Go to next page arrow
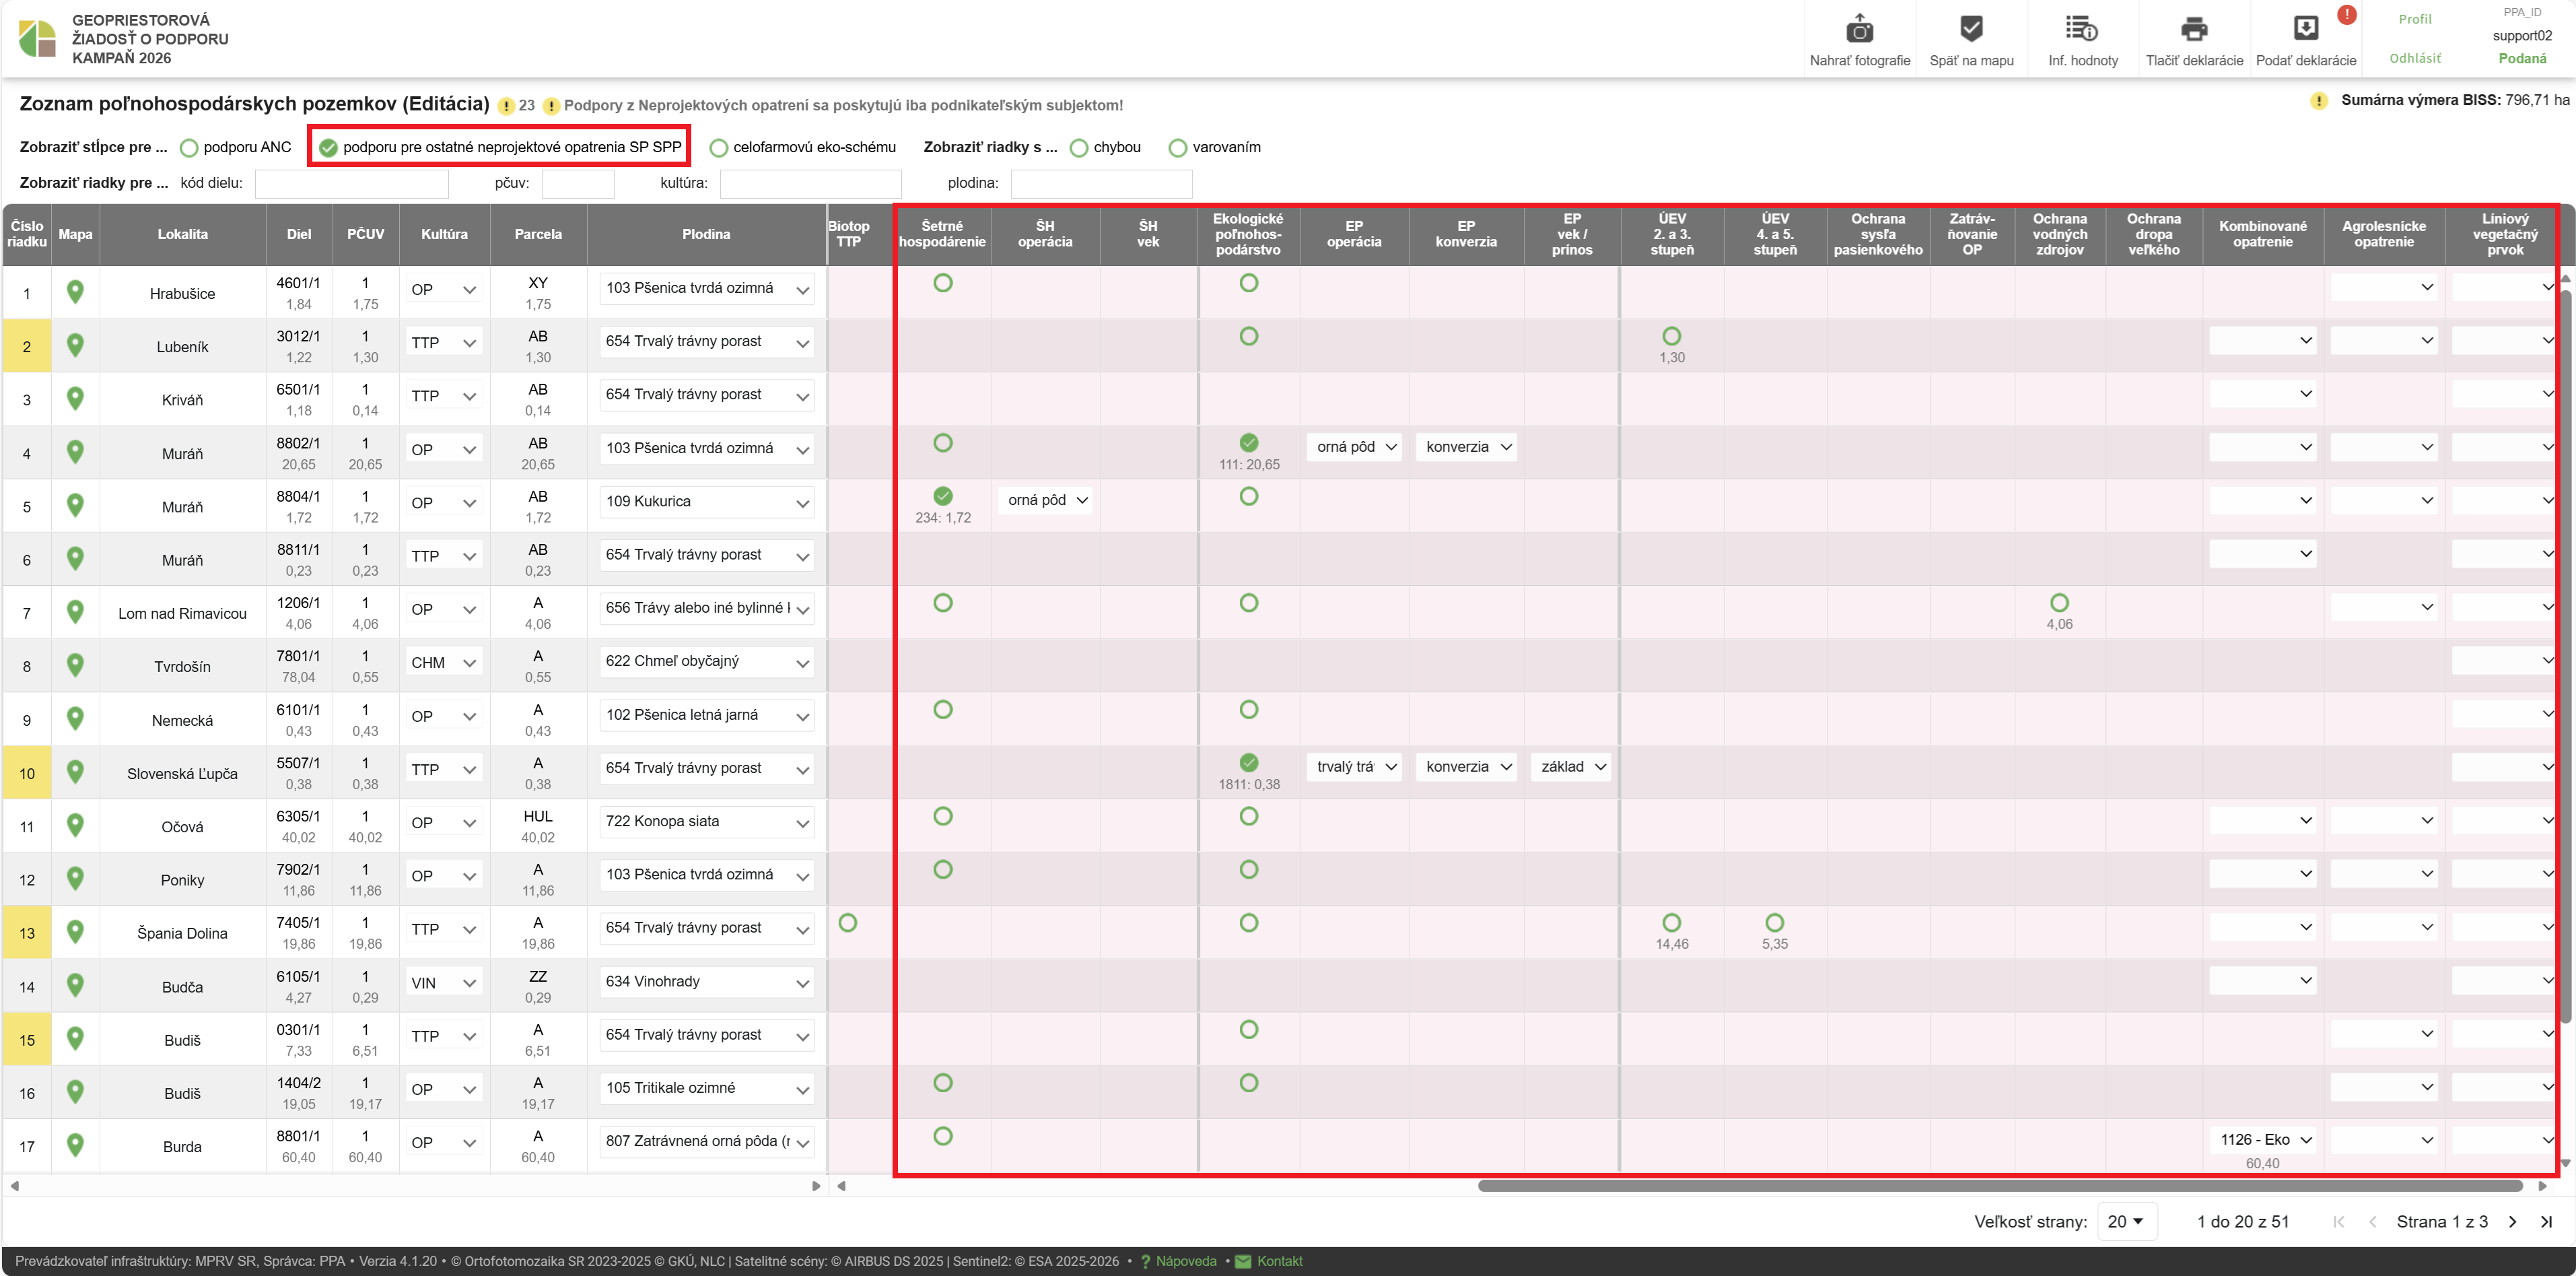2576x1276 pixels. tap(2512, 1221)
